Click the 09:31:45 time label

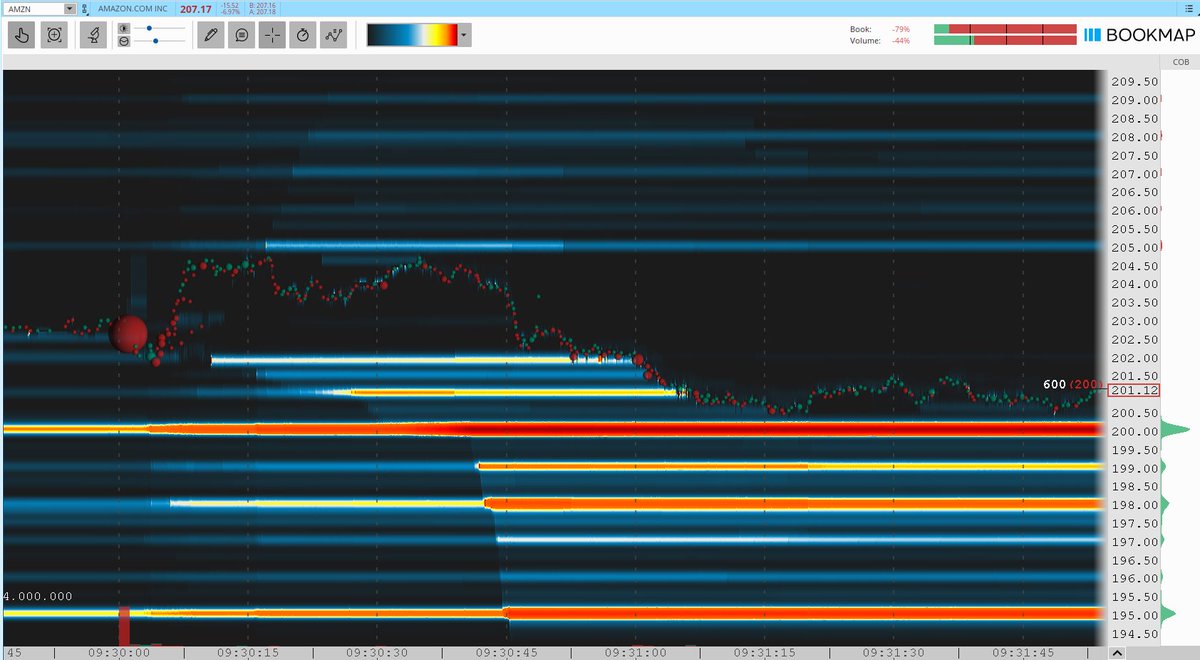1021,651
